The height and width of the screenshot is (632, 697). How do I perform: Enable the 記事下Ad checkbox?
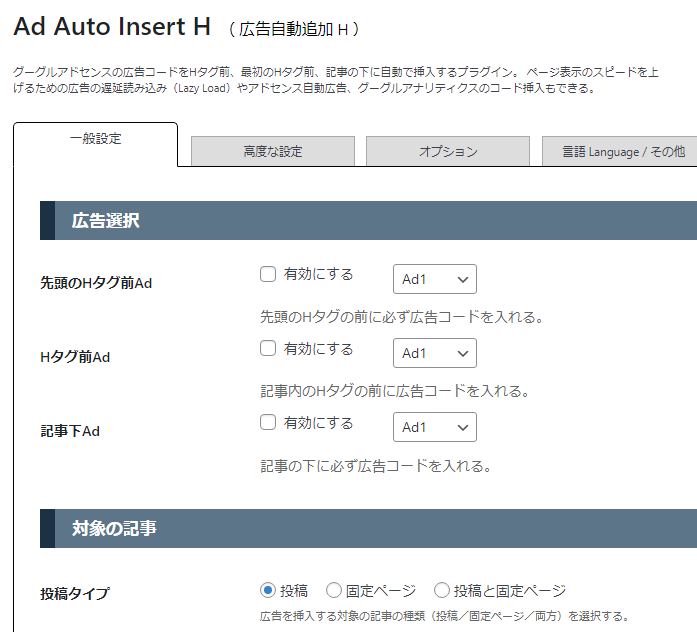[268, 422]
